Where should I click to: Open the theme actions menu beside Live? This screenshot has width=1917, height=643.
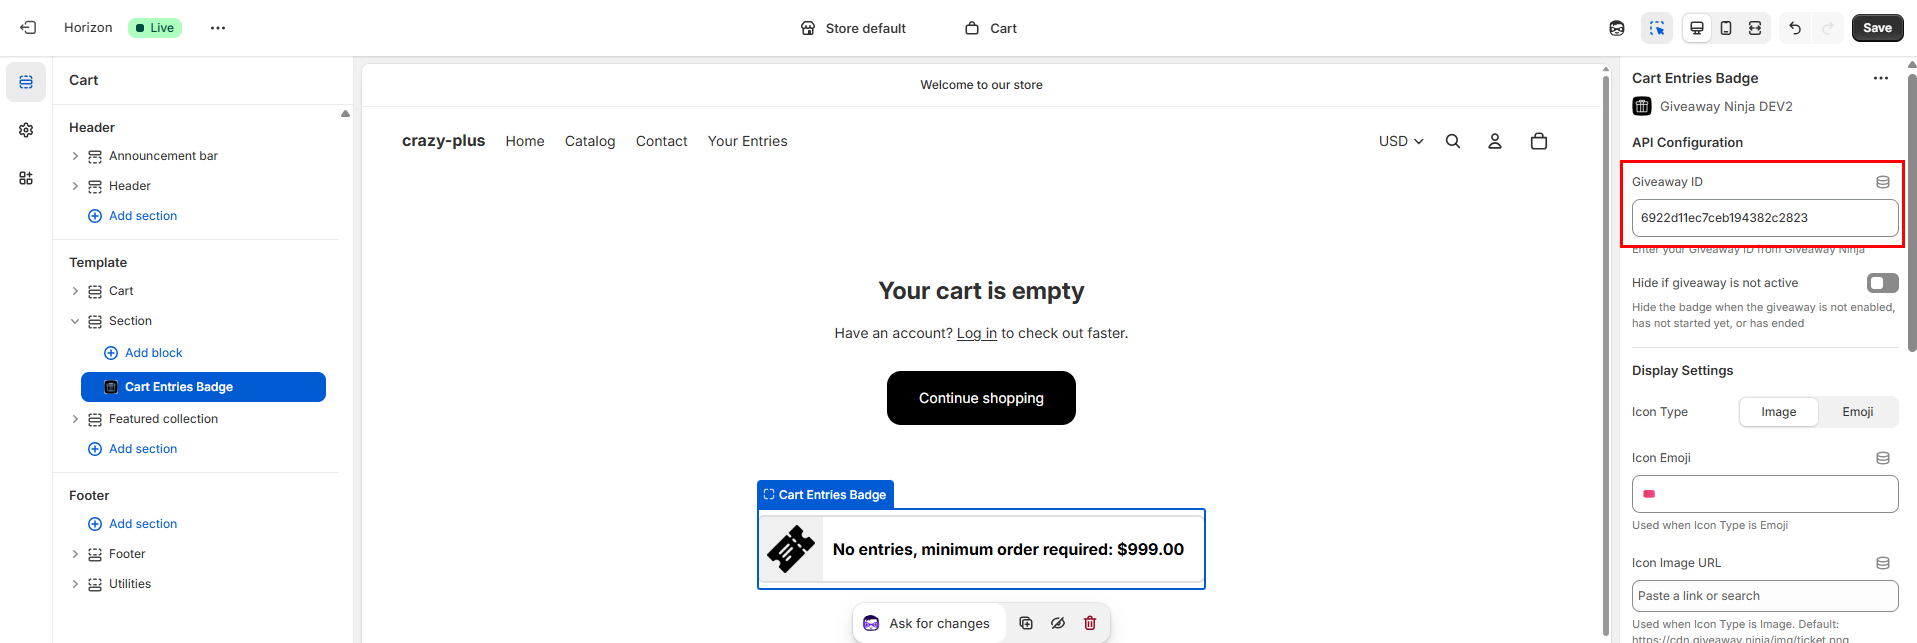[x=218, y=28]
